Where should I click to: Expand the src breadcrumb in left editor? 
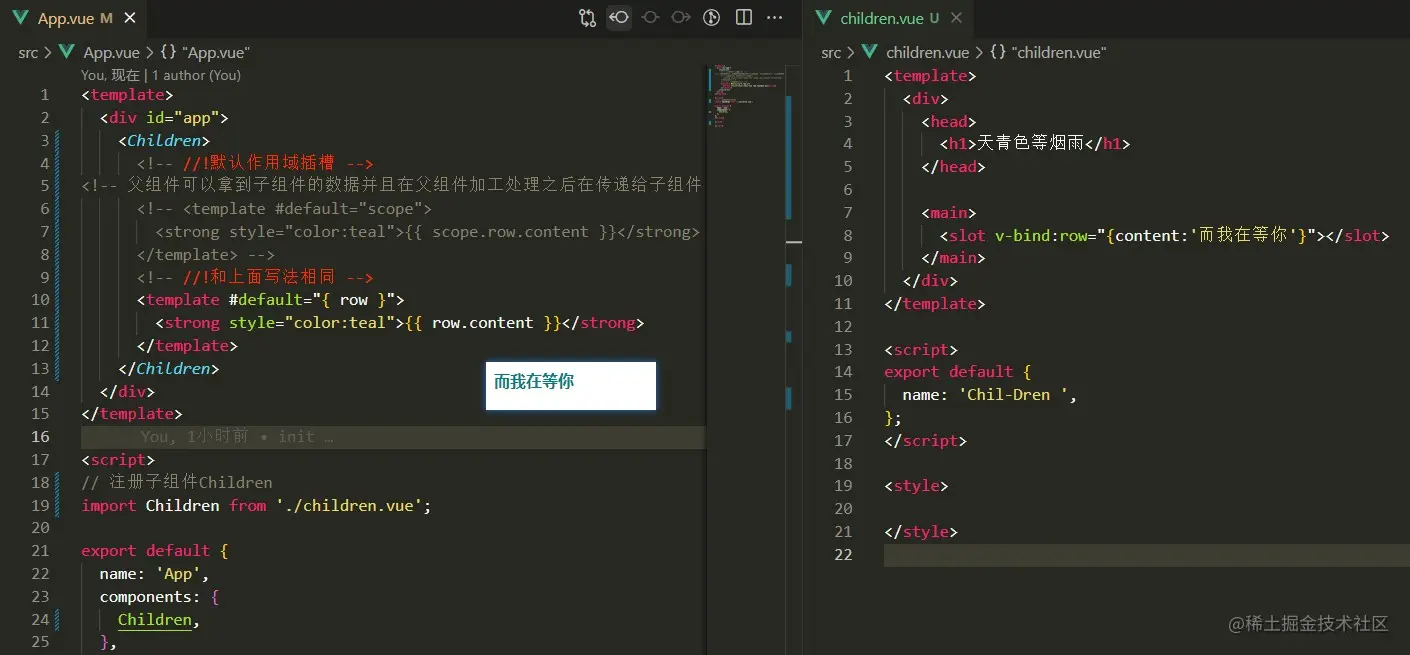(x=28, y=53)
